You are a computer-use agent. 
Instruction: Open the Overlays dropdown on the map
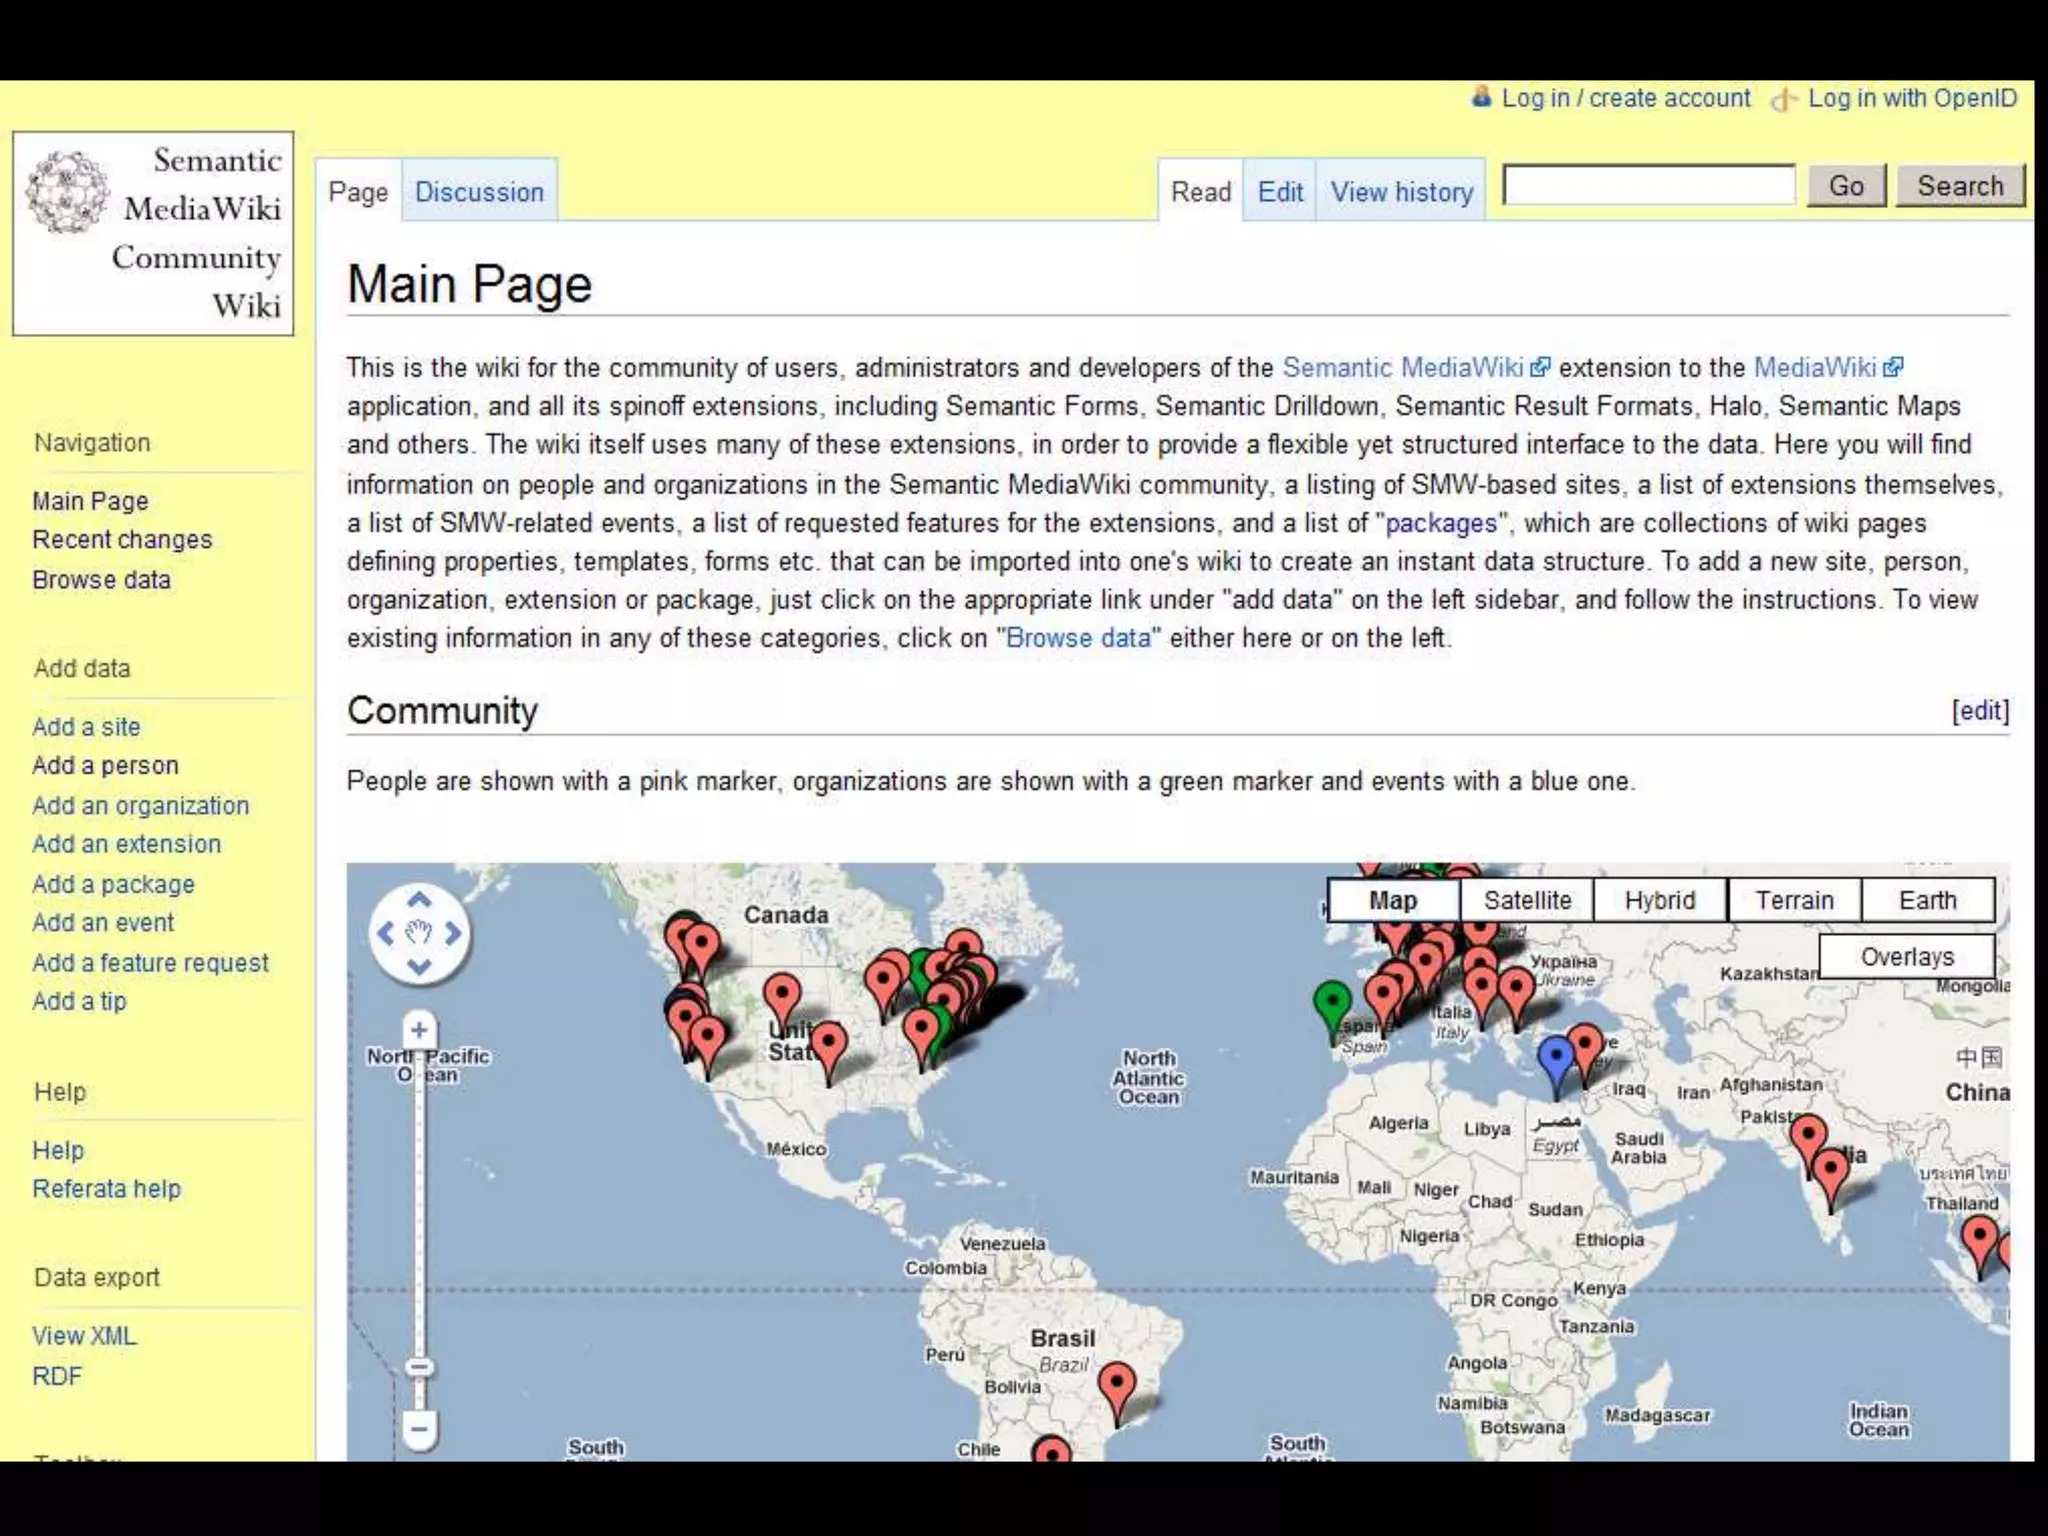[x=1906, y=957]
